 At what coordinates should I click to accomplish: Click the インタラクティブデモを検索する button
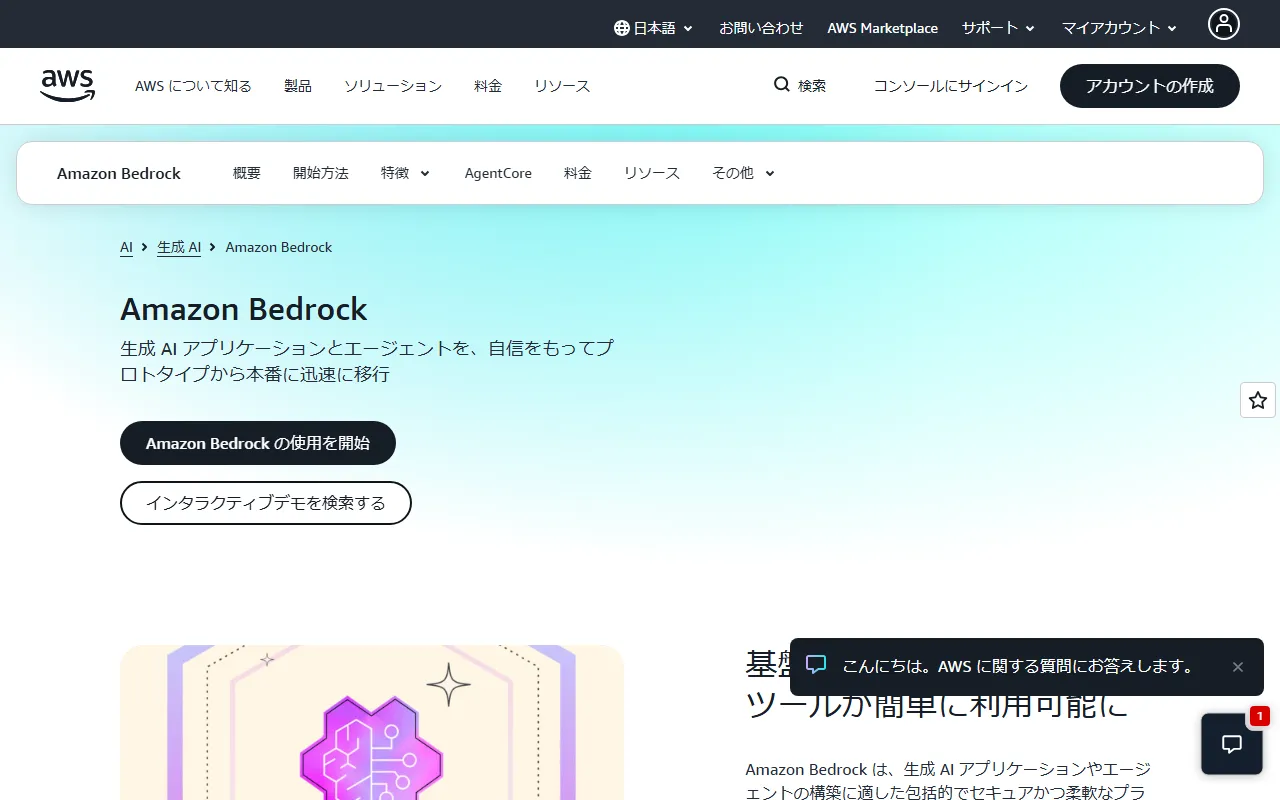(x=265, y=503)
